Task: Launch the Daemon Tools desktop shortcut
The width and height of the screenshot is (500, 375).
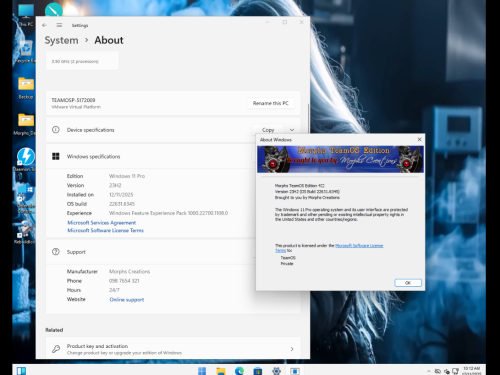Action: coord(25,159)
